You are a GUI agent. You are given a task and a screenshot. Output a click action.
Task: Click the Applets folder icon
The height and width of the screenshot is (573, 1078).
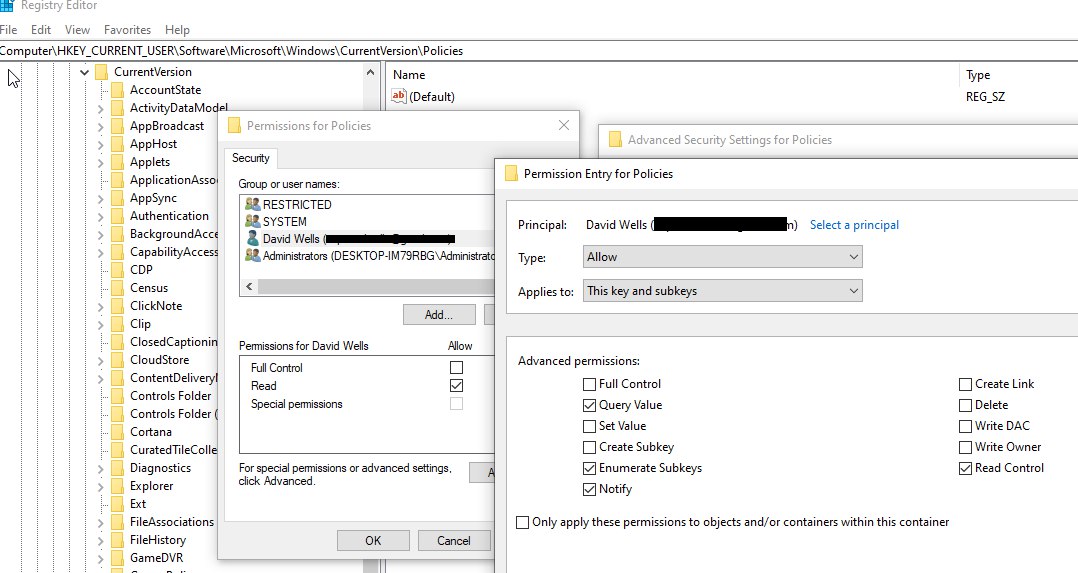[x=118, y=162]
